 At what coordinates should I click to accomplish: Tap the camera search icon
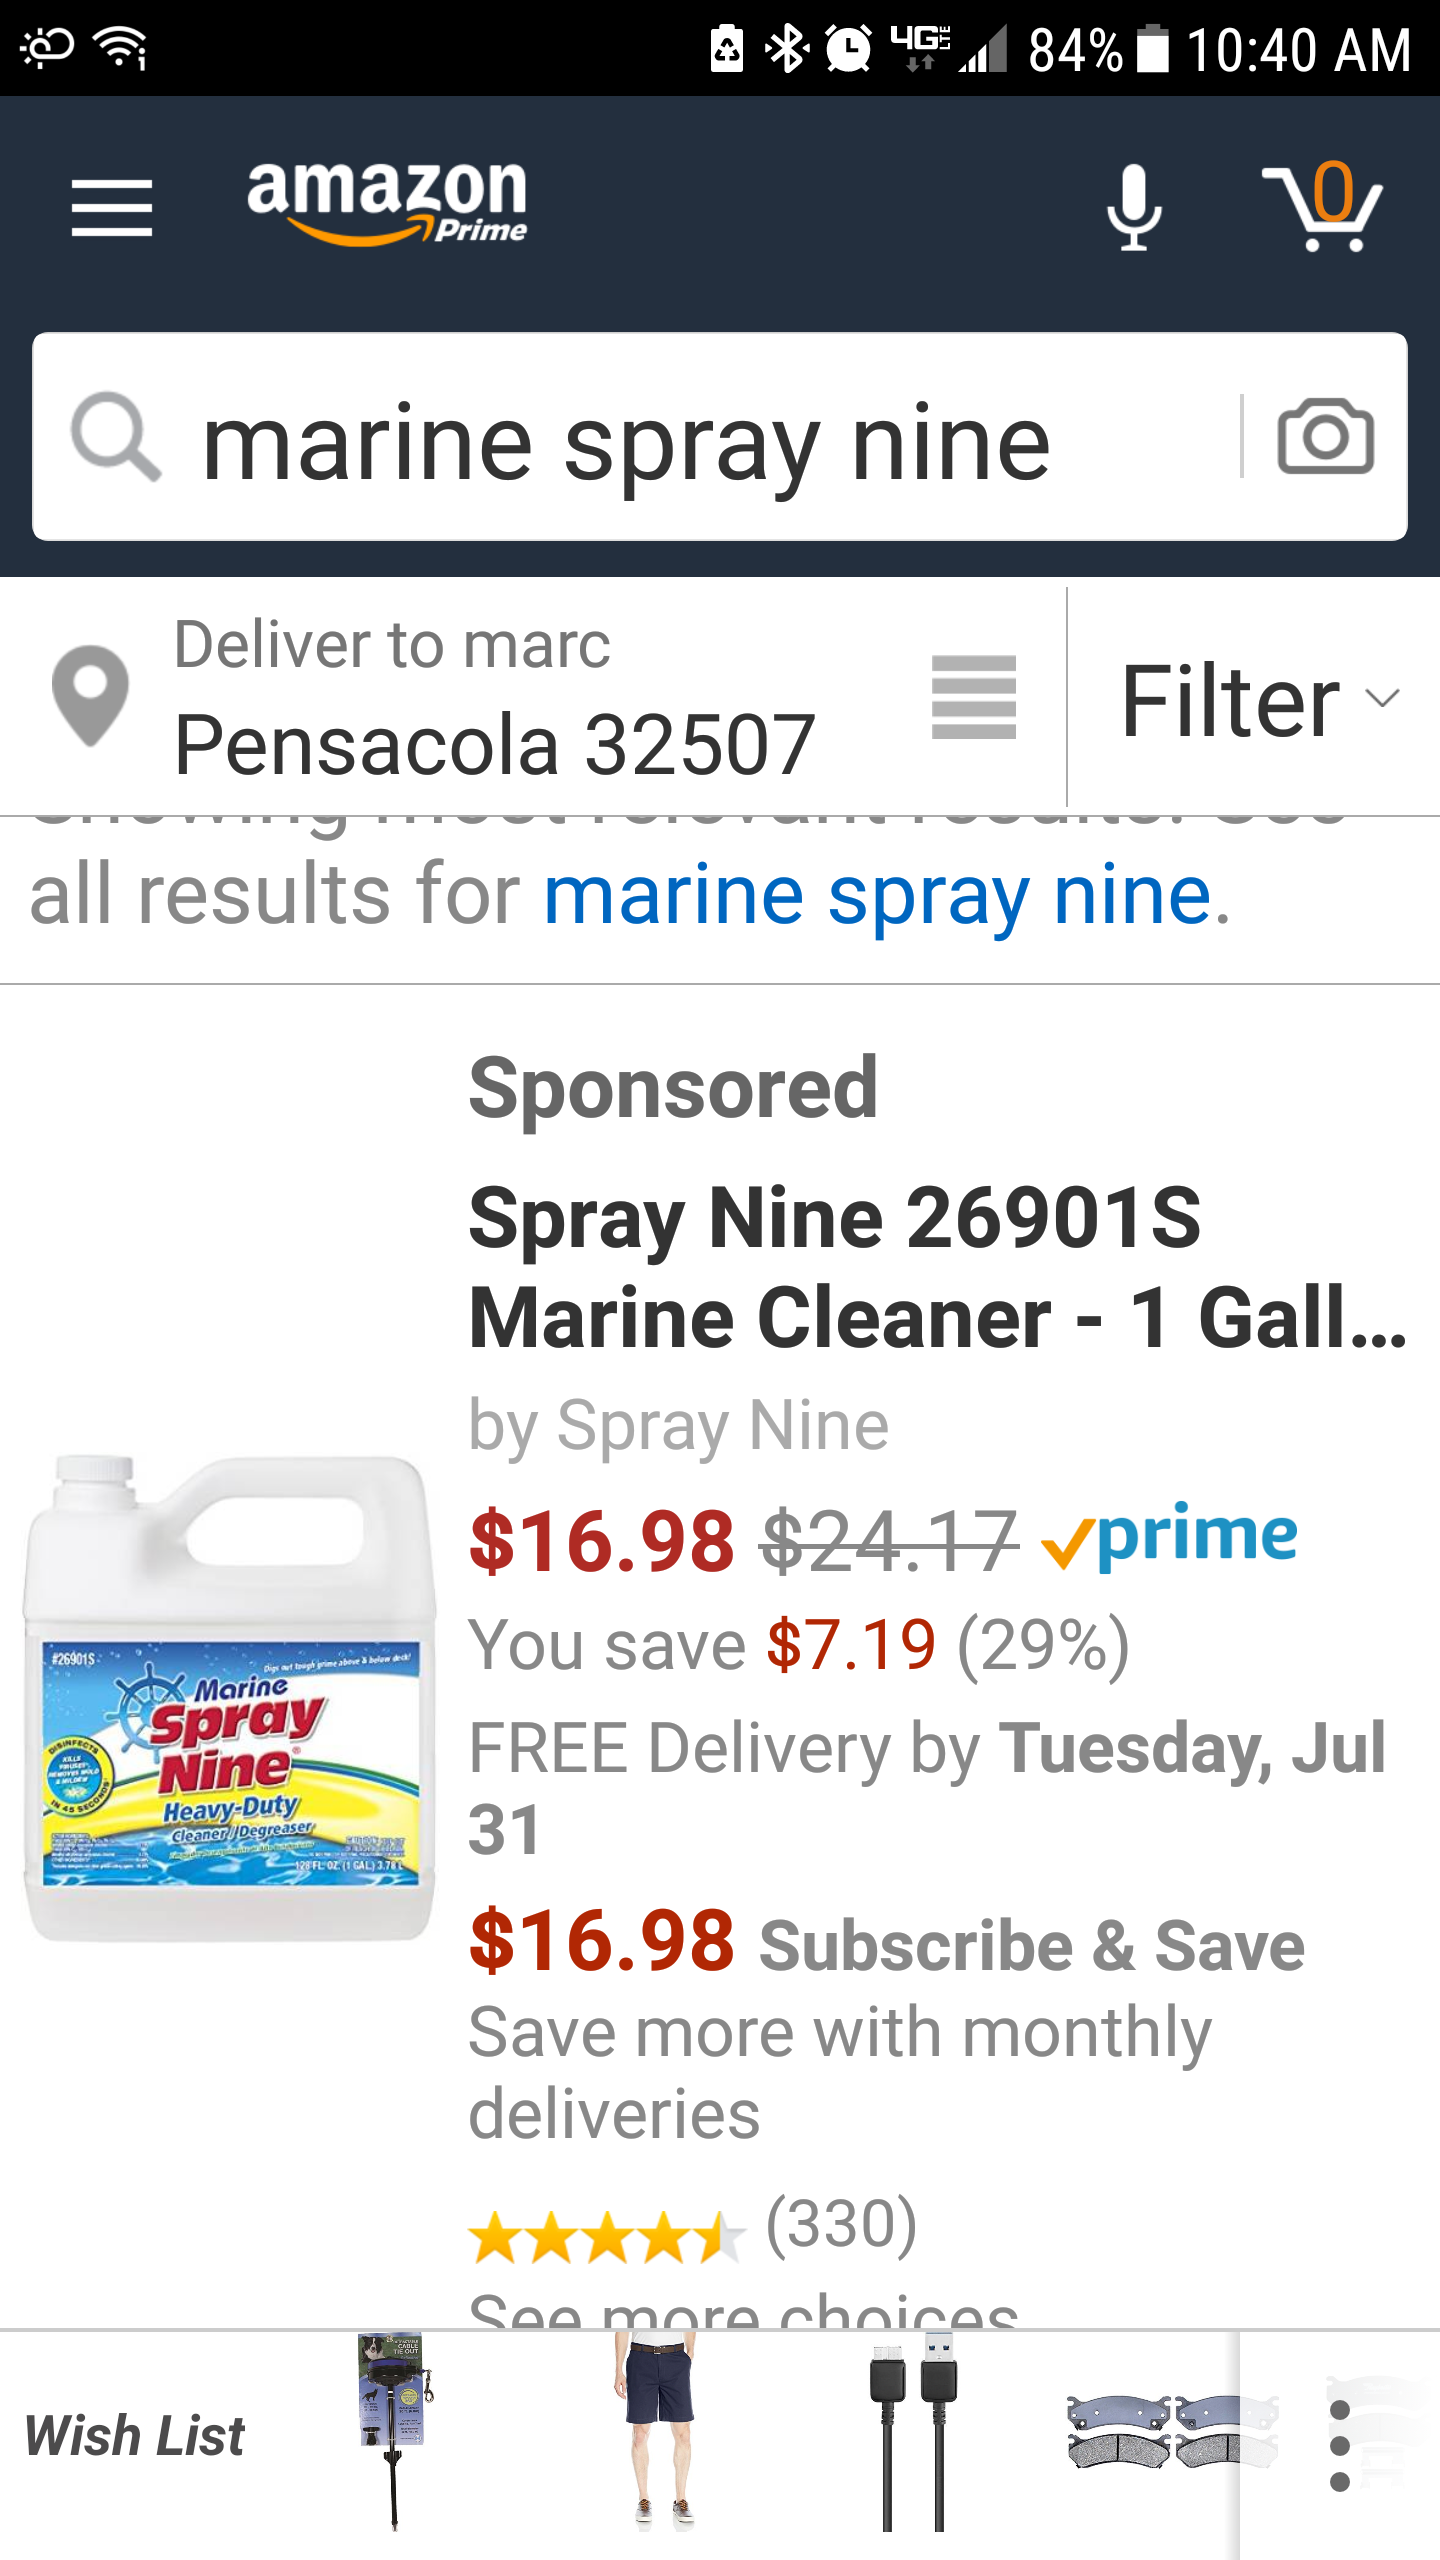[x=1325, y=437]
